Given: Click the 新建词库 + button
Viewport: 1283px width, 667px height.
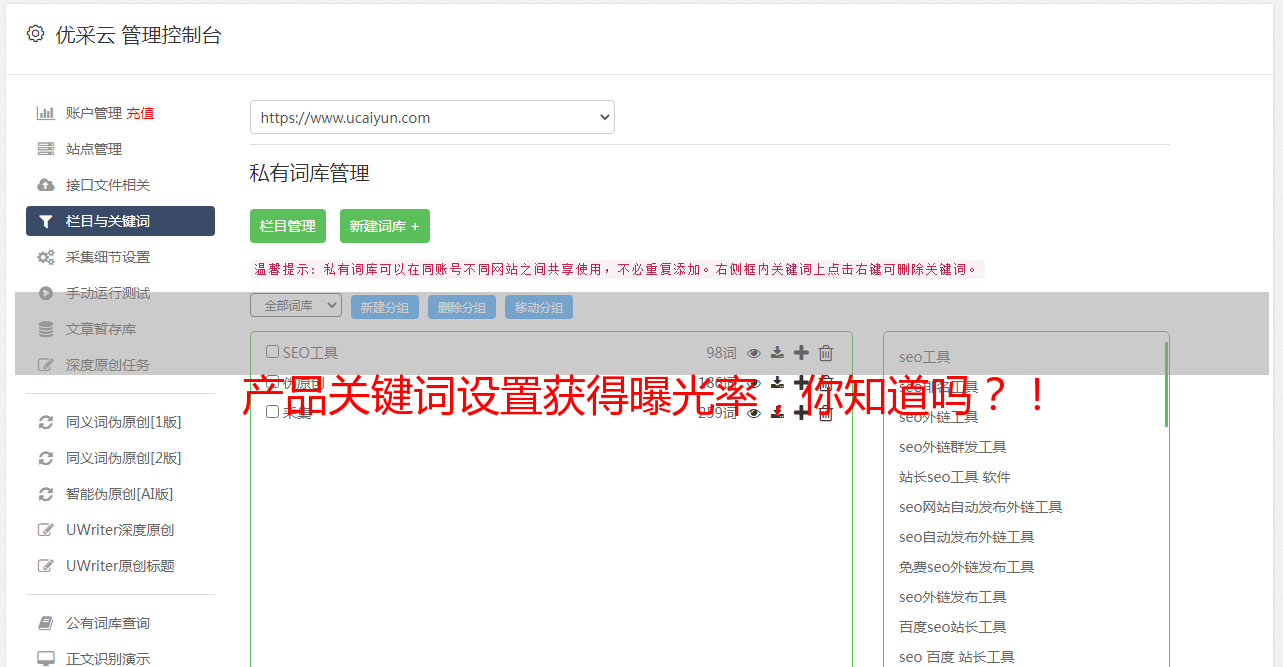Looking at the screenshot, I should tap(385, 226).
